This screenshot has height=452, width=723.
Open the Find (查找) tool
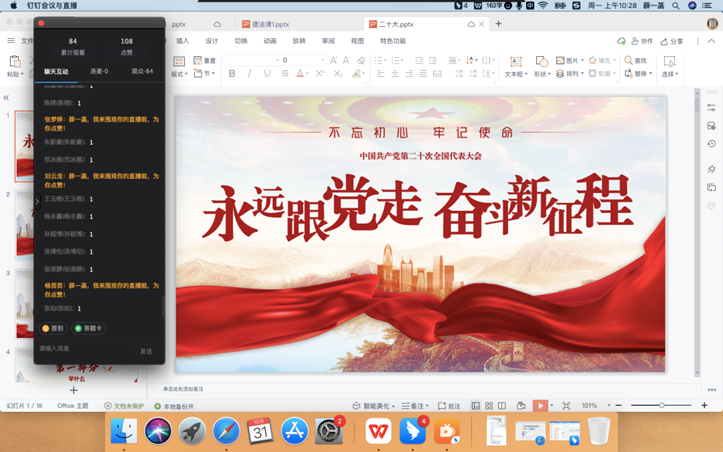[x=635, y=61]
